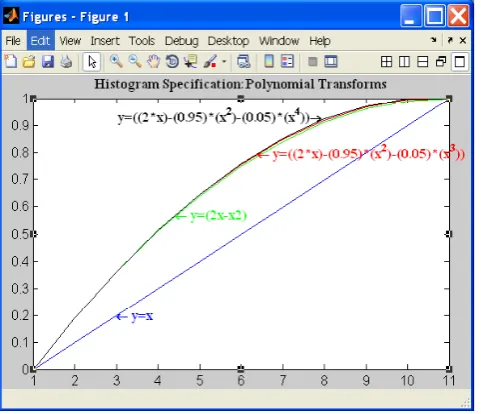Select the Zoom In magnifier tool
481x414 pixels.
tap(116, 62)
